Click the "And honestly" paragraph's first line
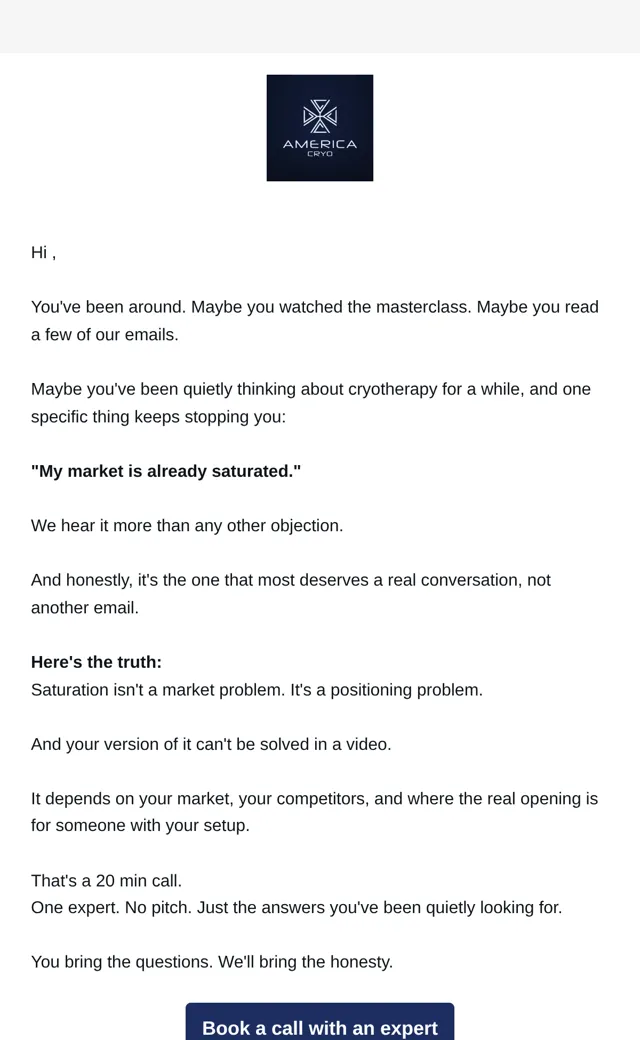The image size is (640, 1040). coord(290,580)
